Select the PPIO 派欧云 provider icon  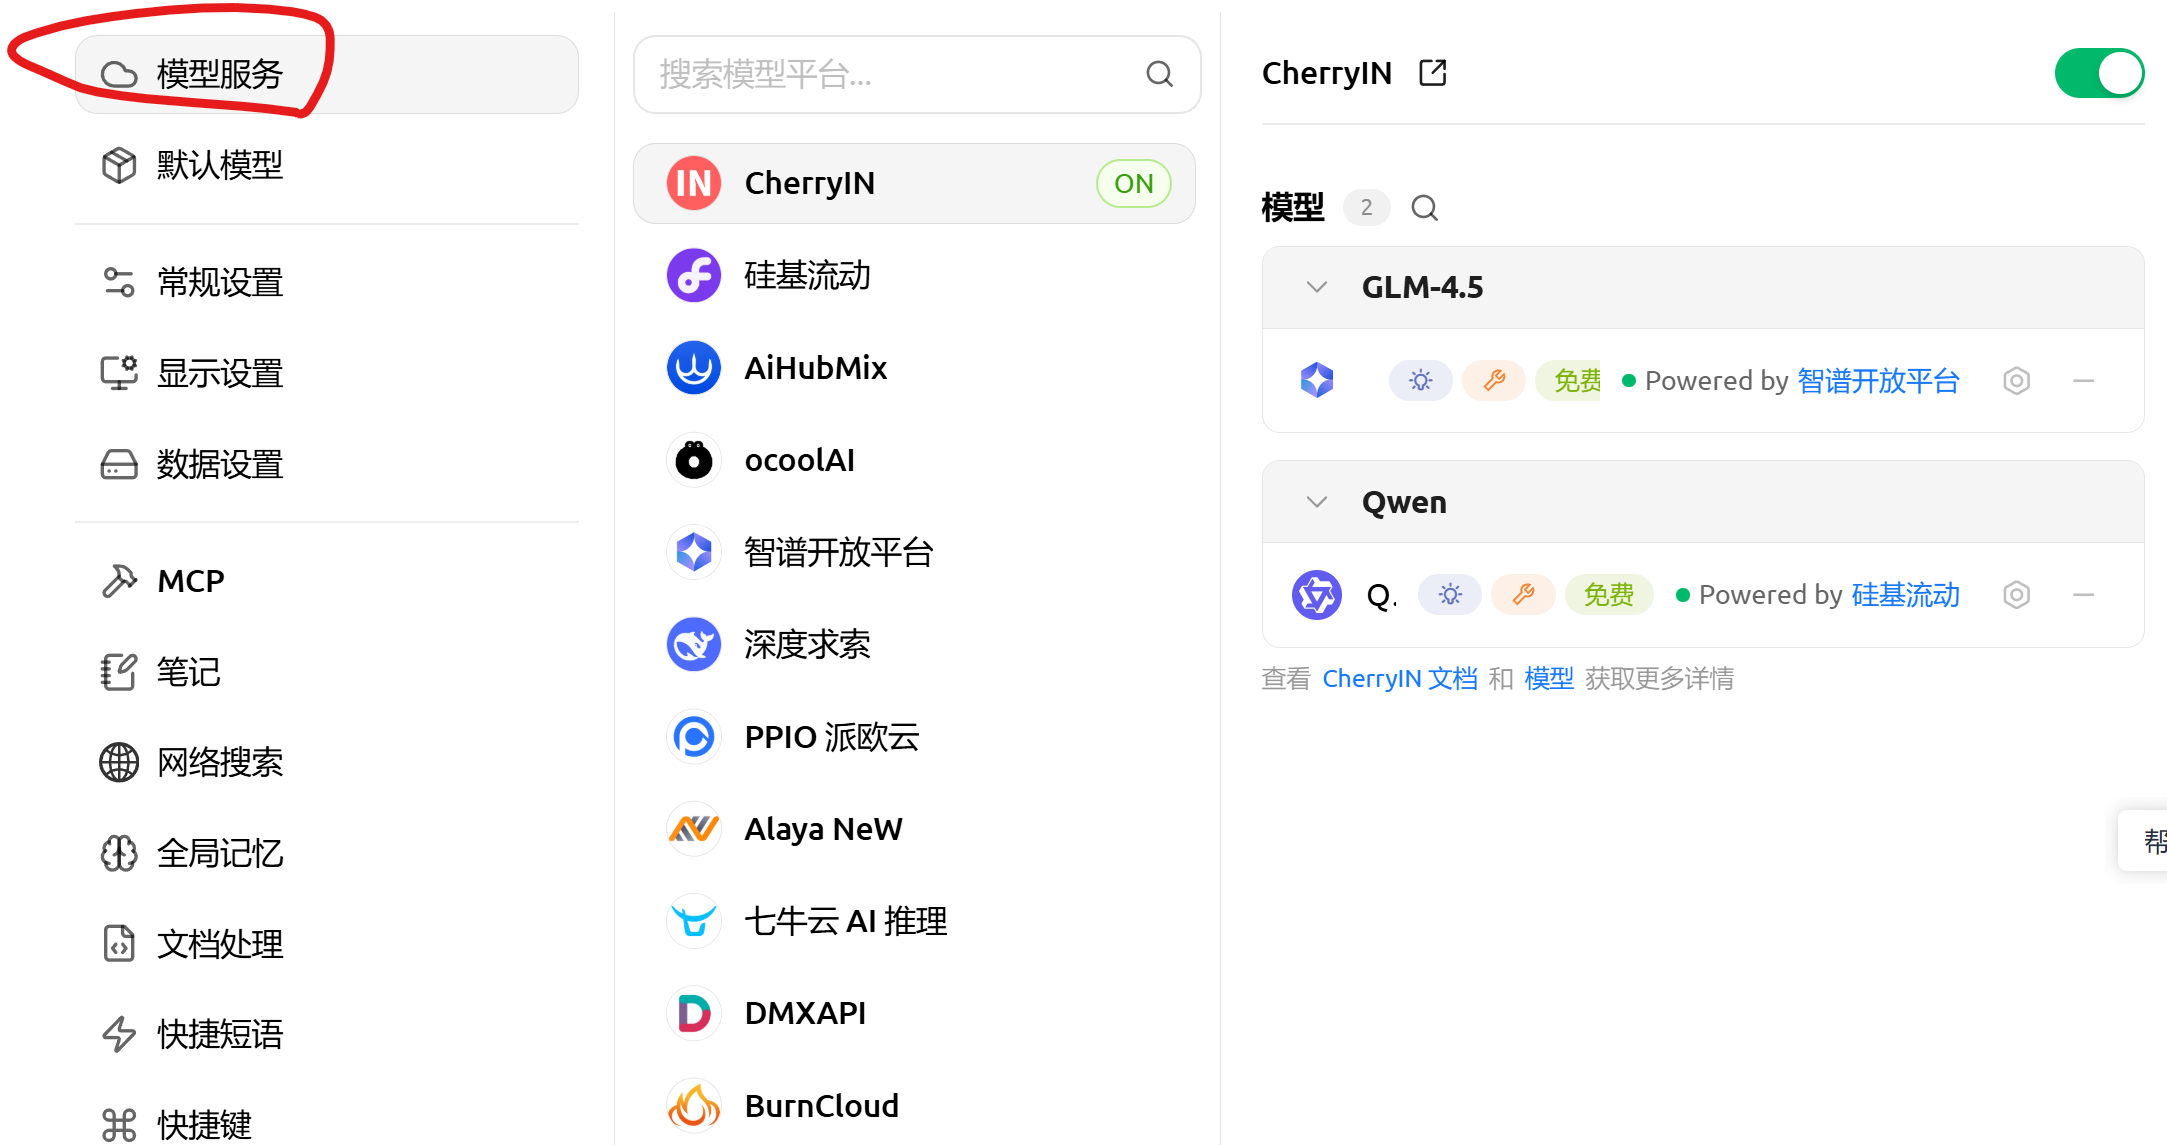[x=694, y=737]
